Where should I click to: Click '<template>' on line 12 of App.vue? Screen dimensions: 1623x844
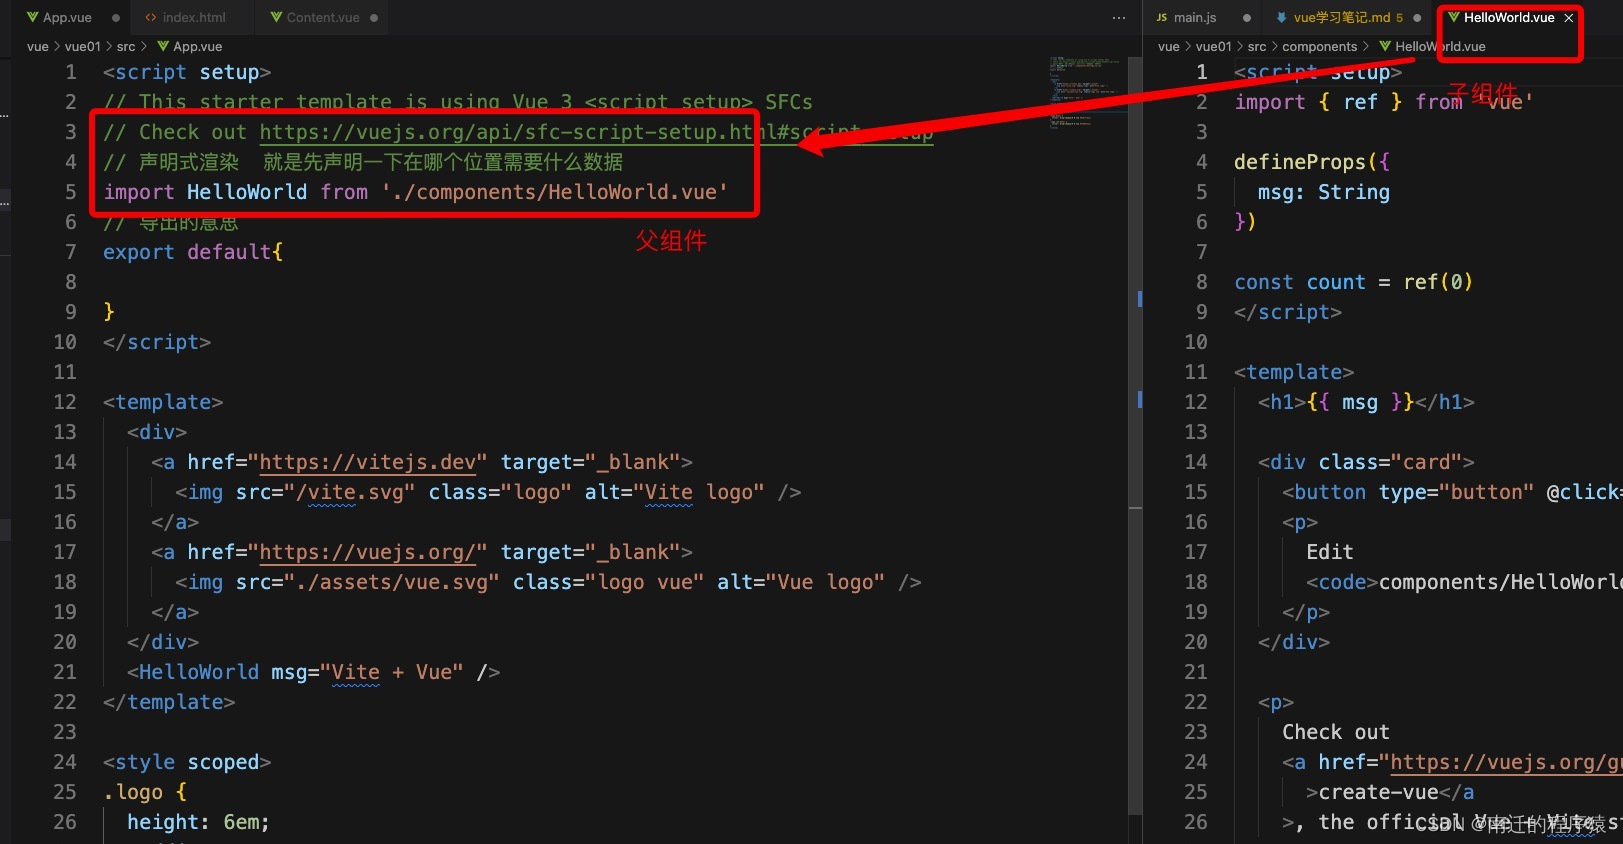163,402
